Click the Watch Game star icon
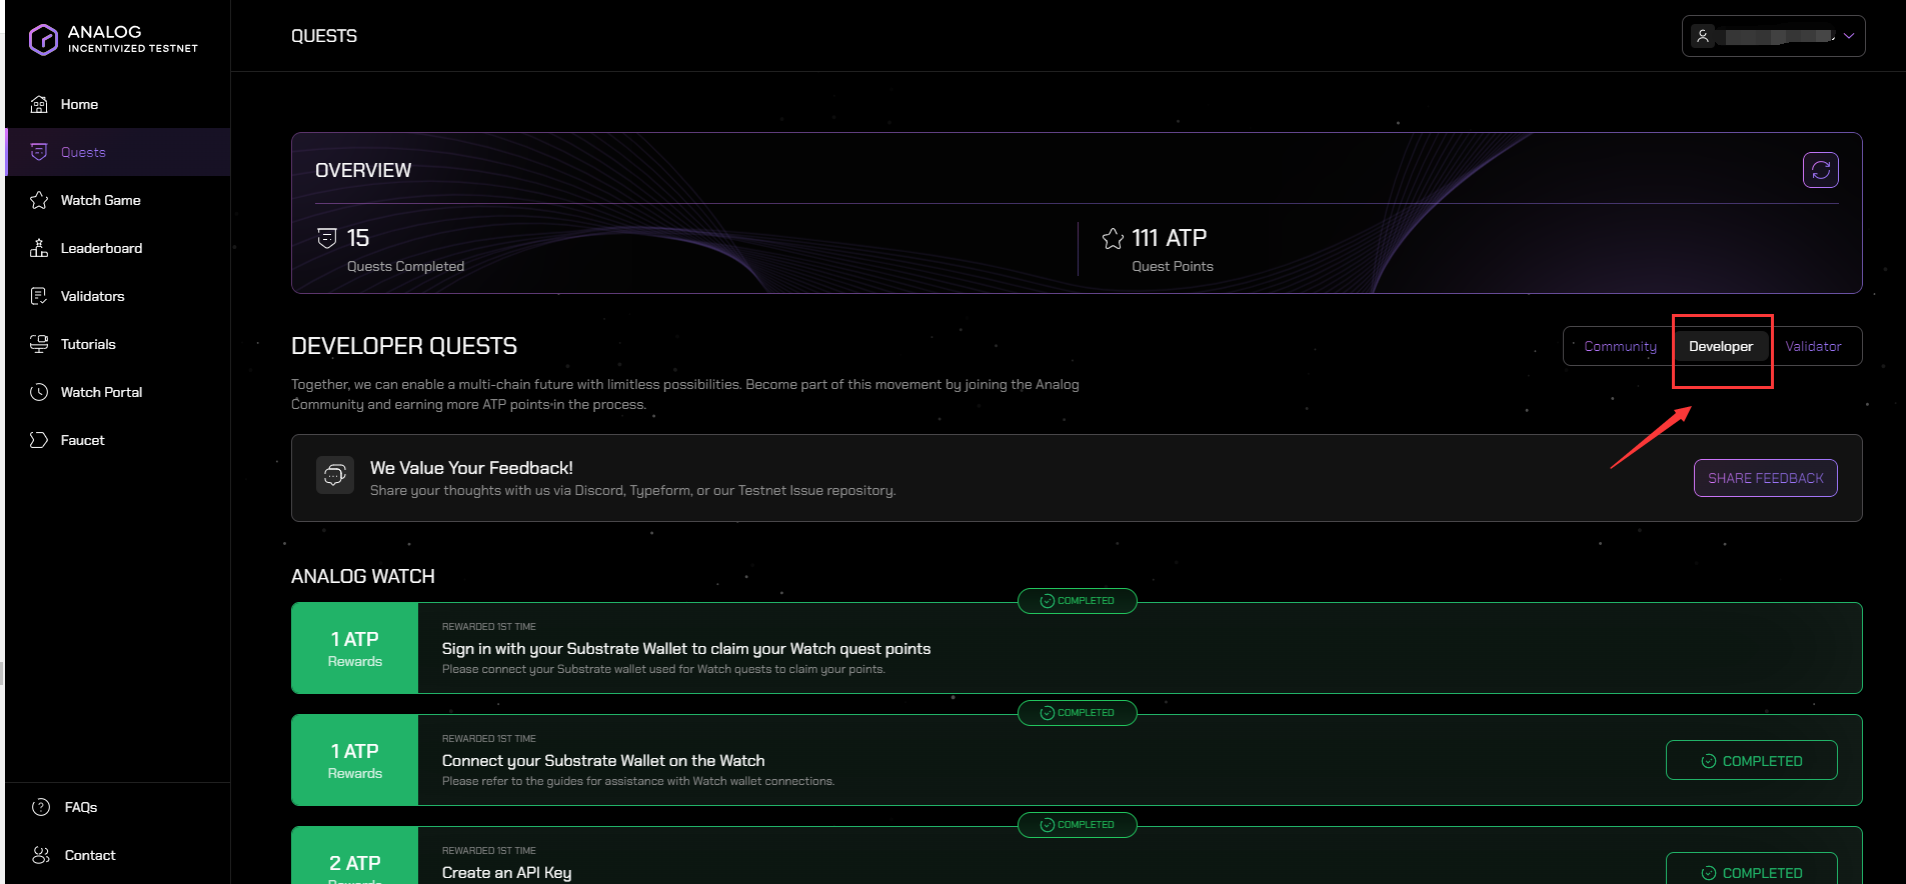This screenshot has width=1906, height=884. point(39,200)
